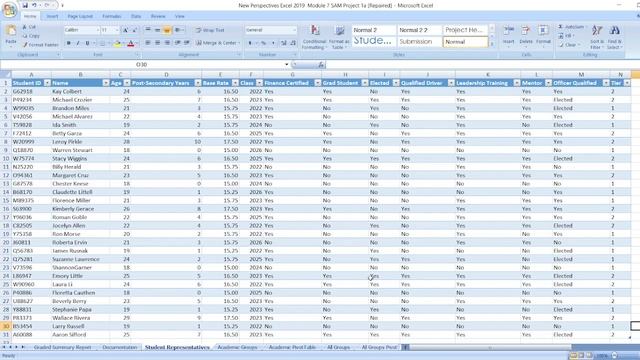The image size is (640, 360).
Task: Click the Align Text Right icon
Action: coord(167,42)
